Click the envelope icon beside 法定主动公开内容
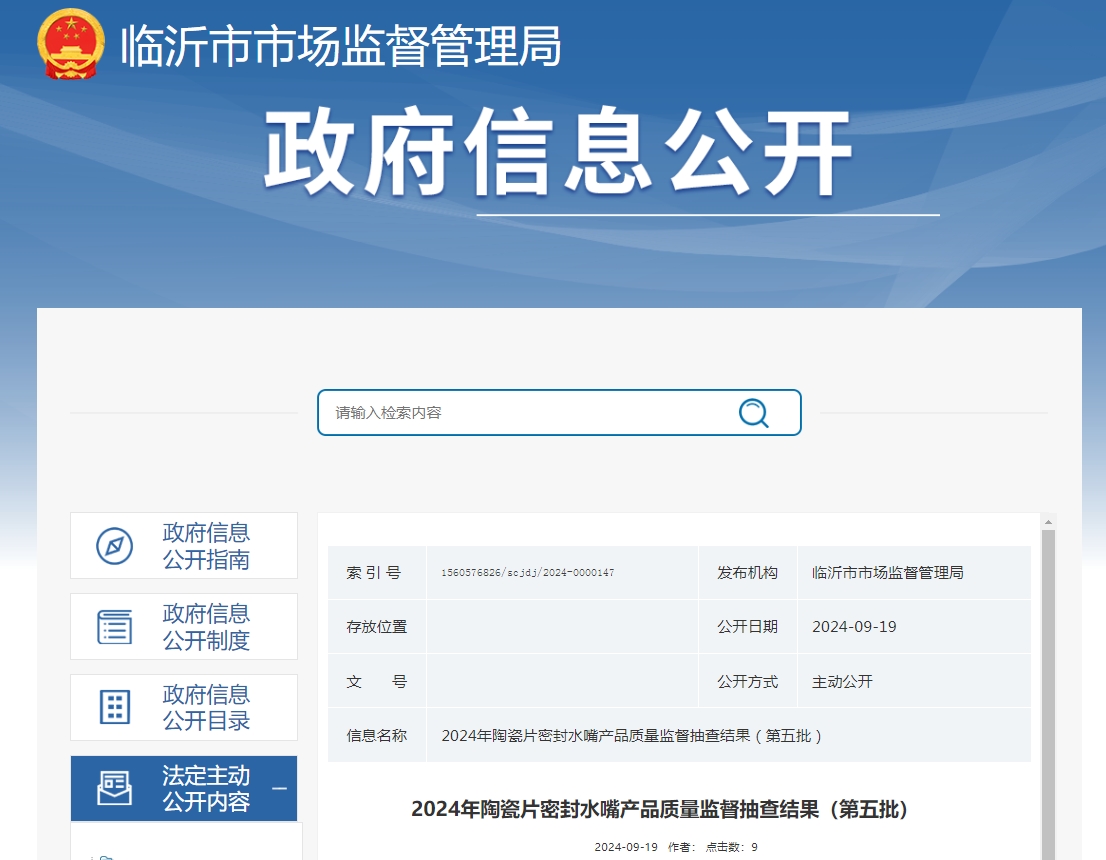Viewport: 1106px width, 860px height. tap(114, 789)
